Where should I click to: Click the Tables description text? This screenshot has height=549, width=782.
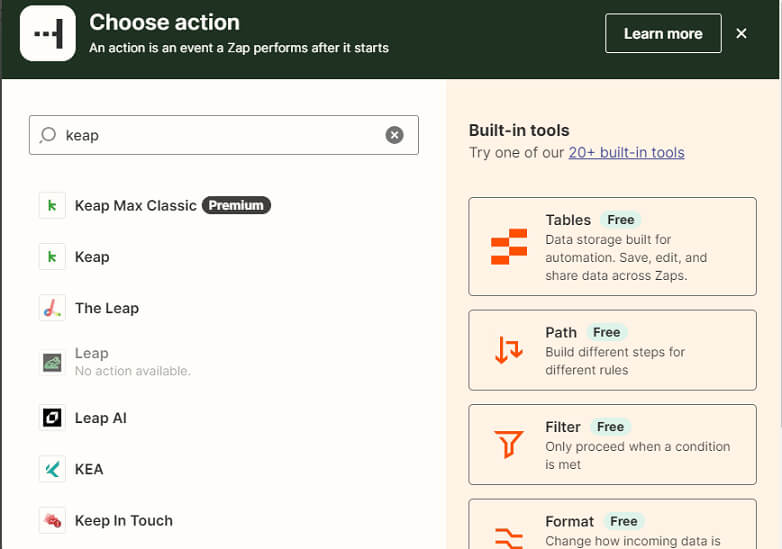[626, 258]
